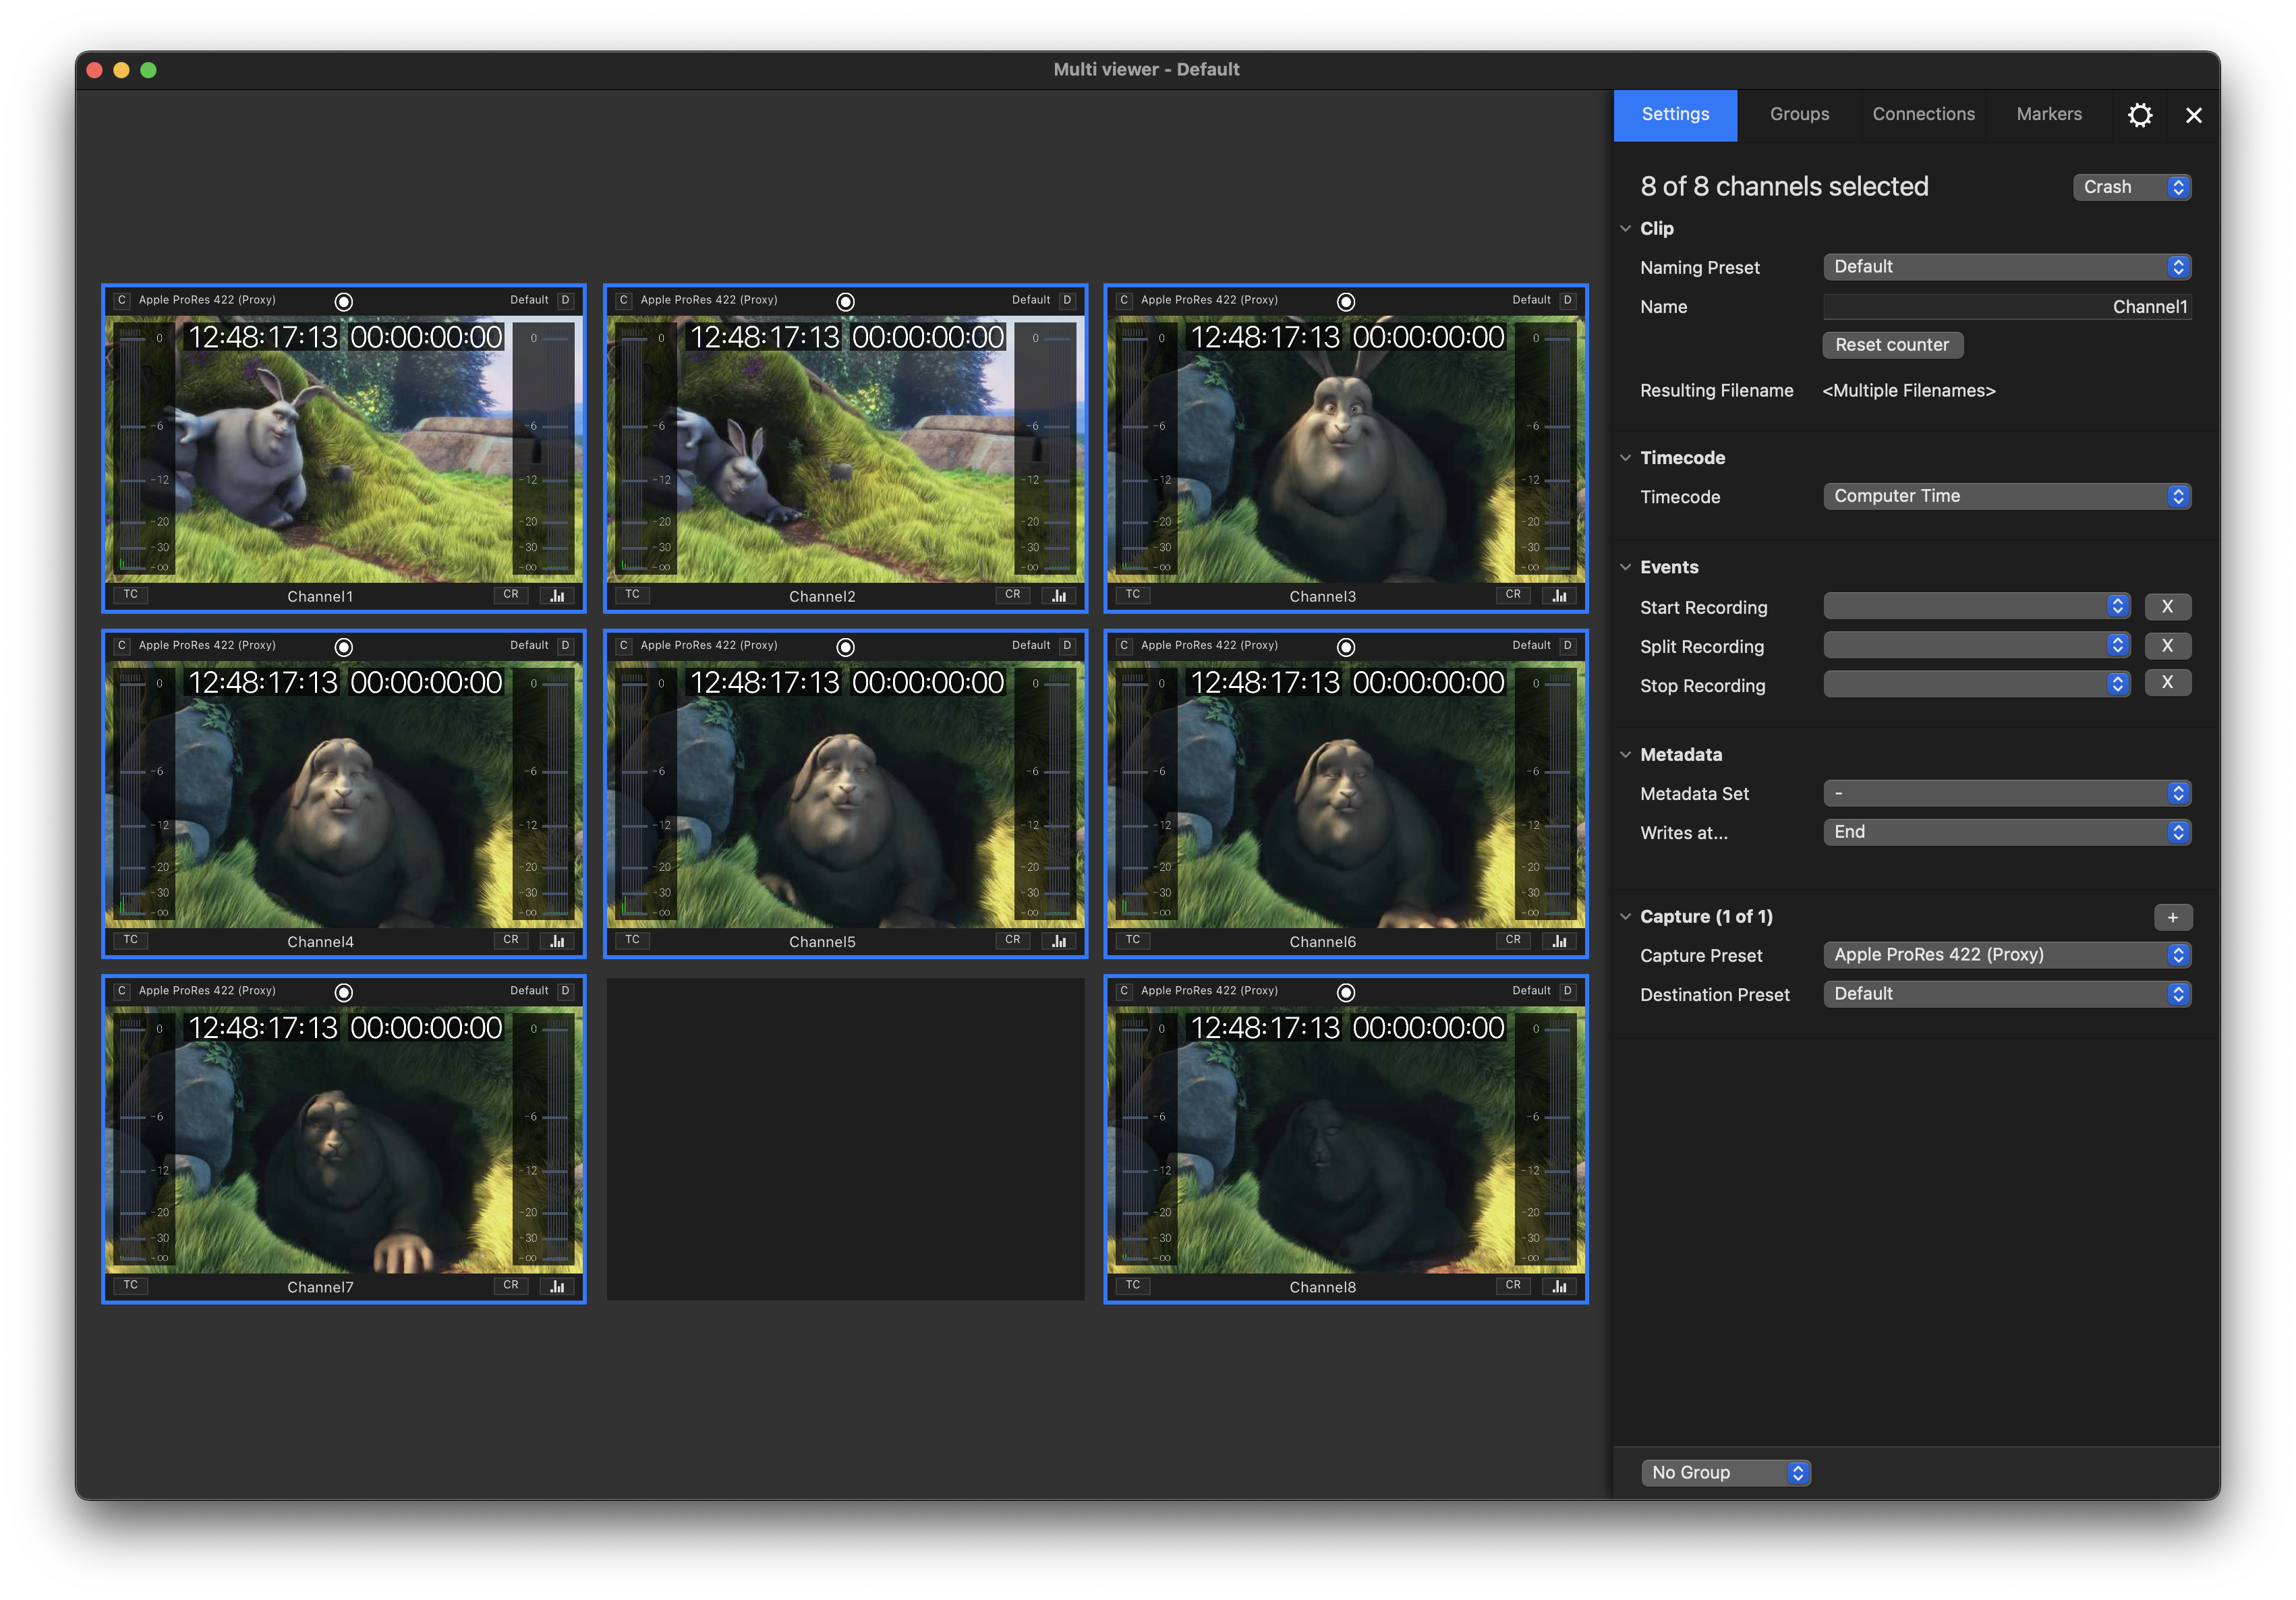Switch to the Groups tab
2296x1600 pixels.
coord(1799,115)
